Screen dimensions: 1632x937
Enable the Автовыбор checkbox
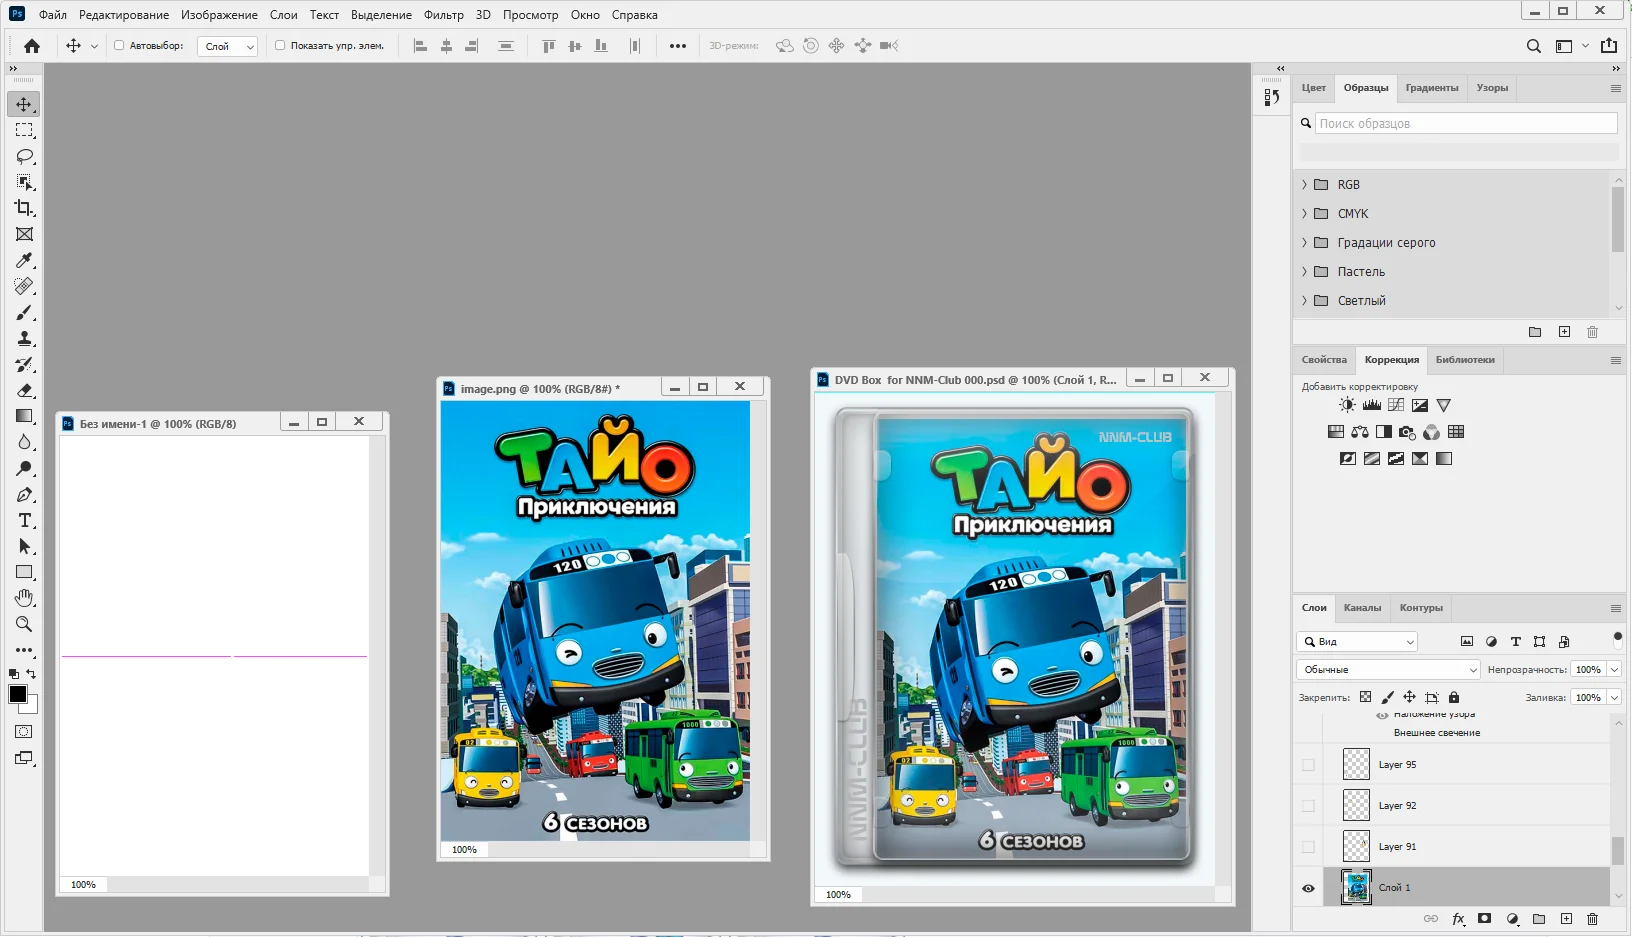click(x=119, y=46)
